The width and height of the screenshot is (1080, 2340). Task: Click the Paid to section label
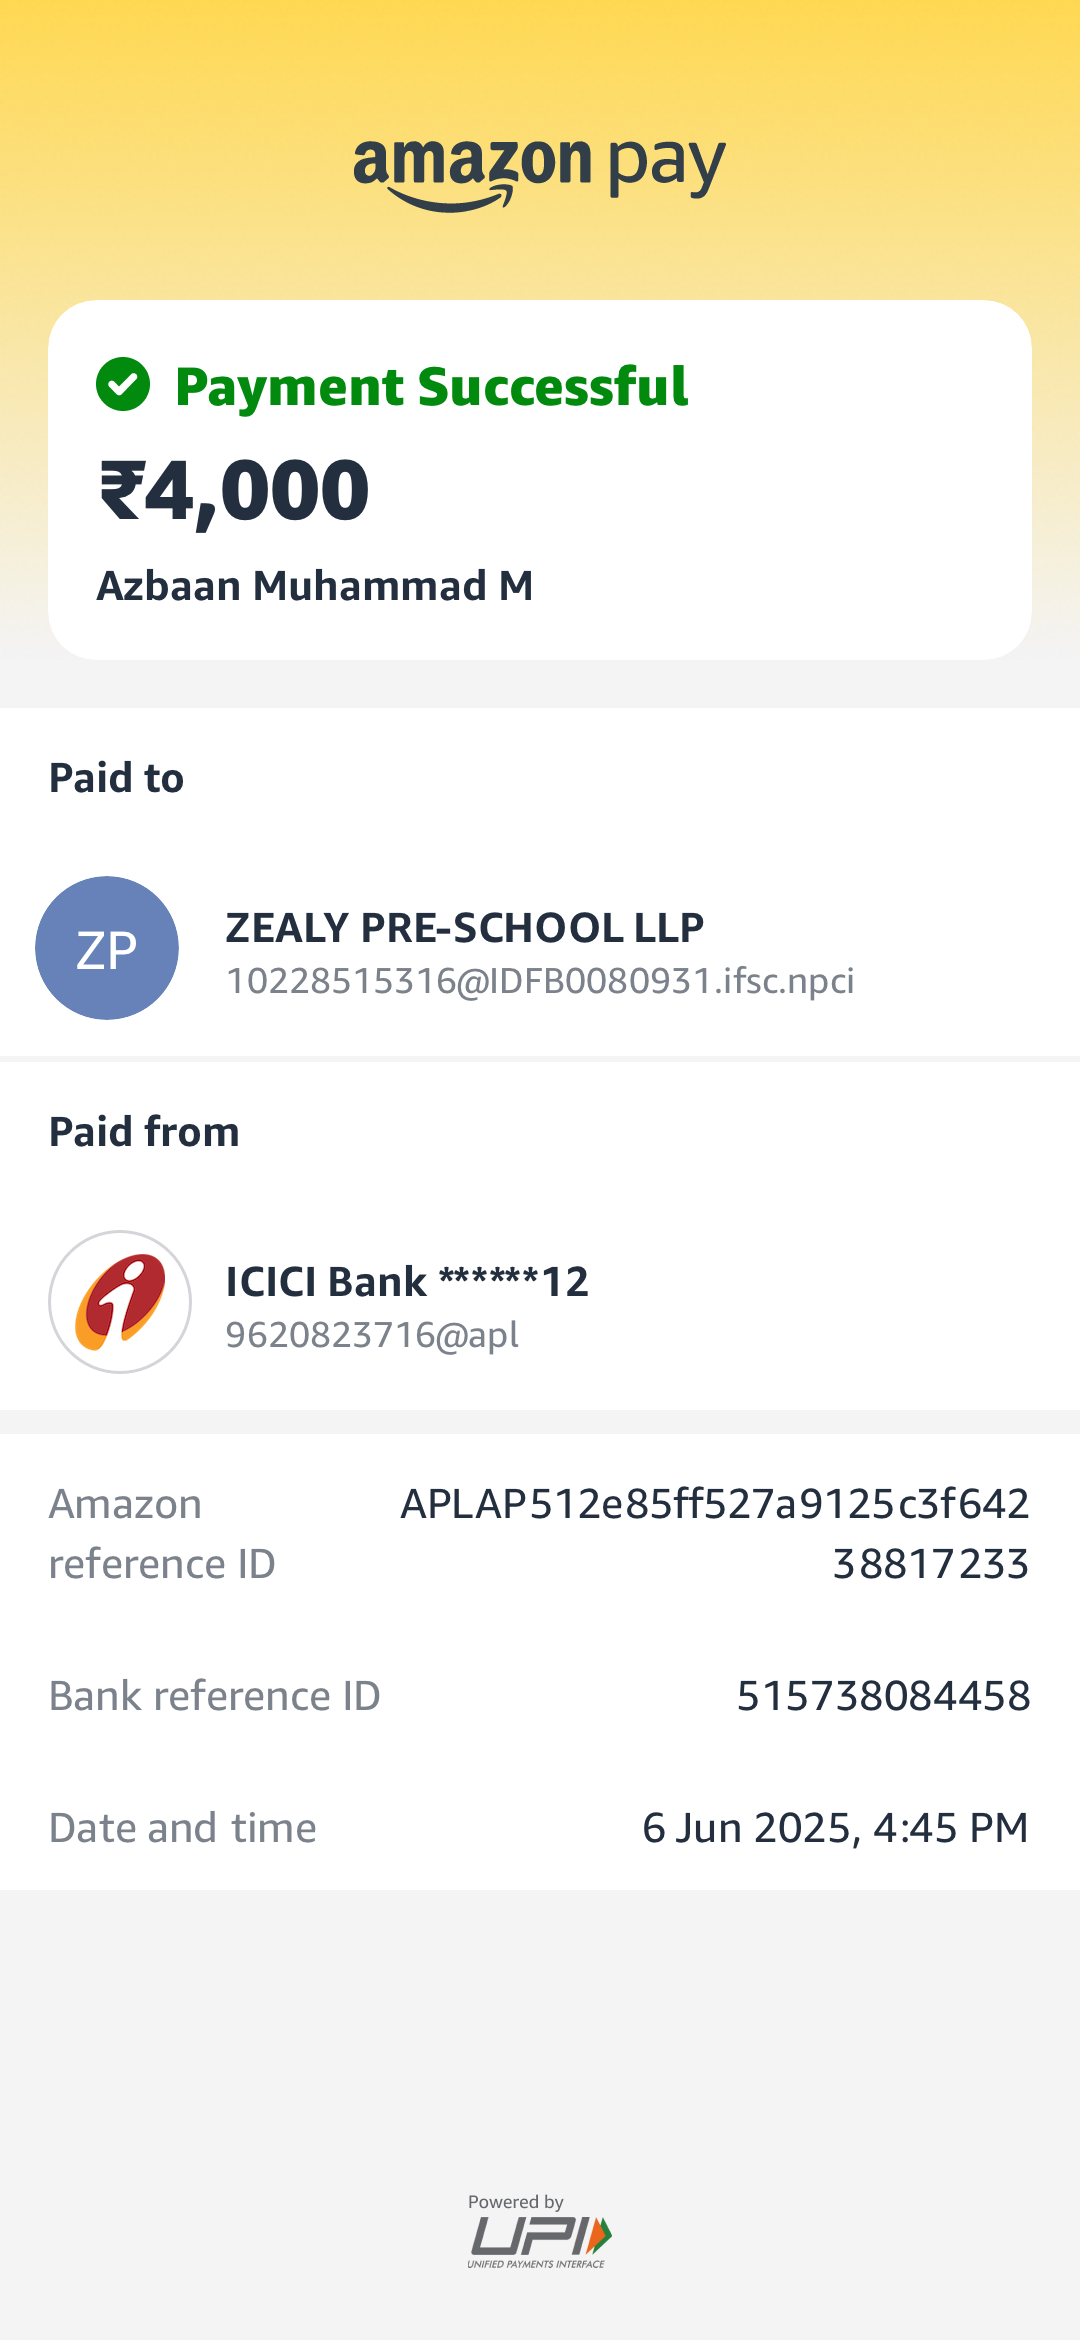pyautogui.click(x=117, y=778)
